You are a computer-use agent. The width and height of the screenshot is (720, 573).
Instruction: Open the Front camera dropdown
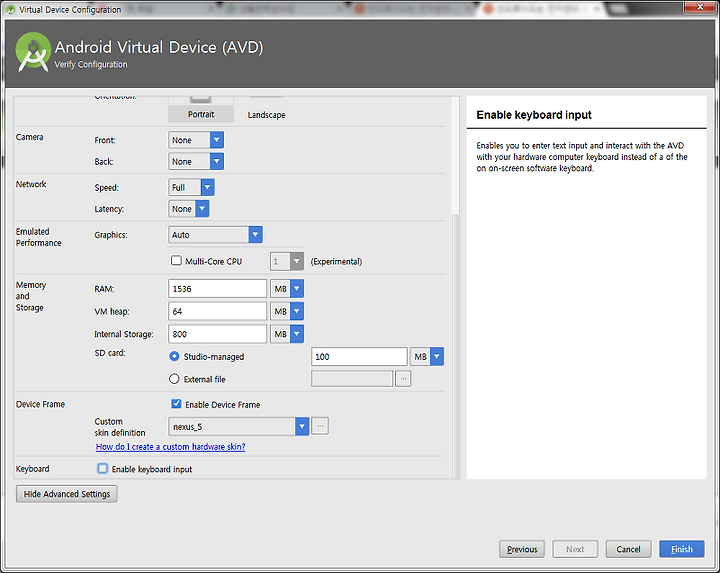pyautogui.click(x=196, y=140)
